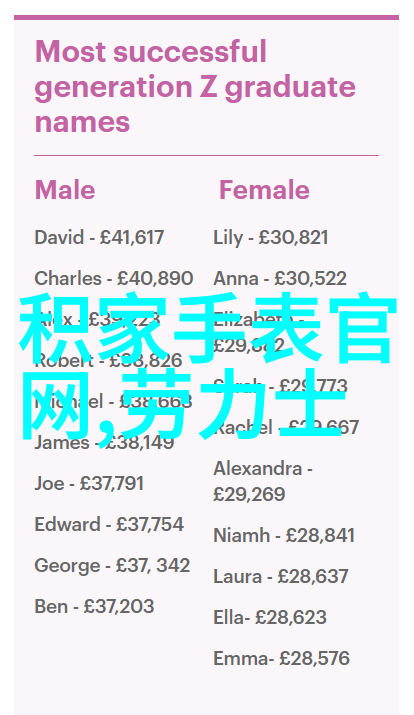Click the horizontal divider line under the heading
Viewport: 414px width, 715px height.
click(207, 155)
